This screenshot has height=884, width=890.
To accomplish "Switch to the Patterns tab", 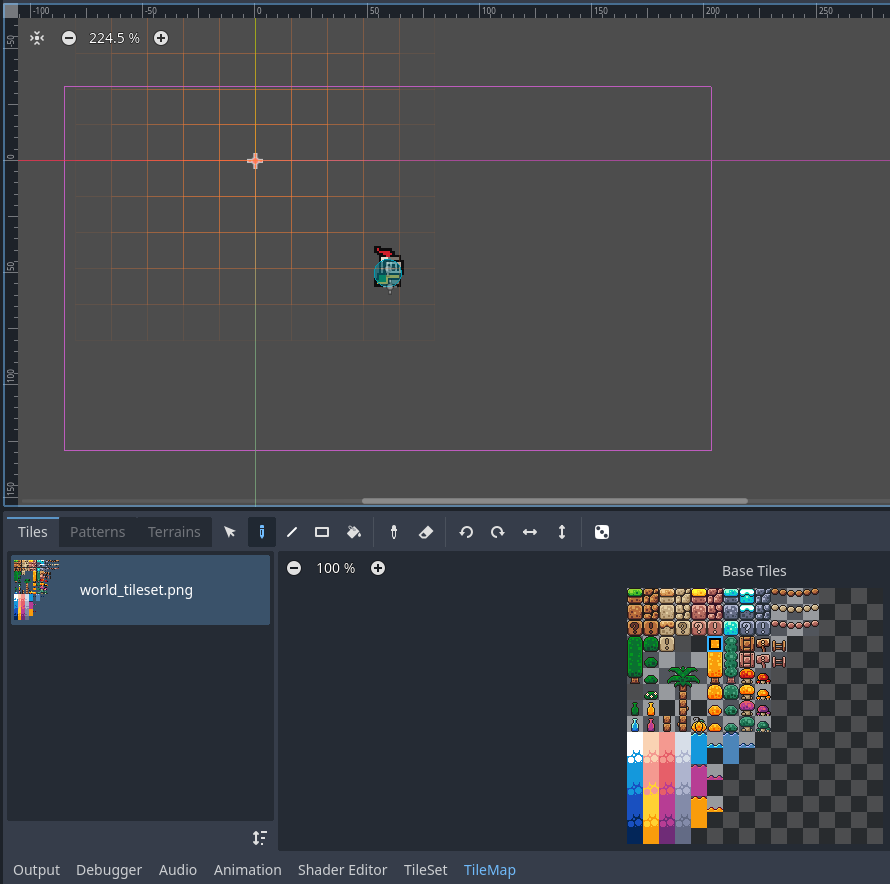I will pyautogui.click(x=97, y=532).
